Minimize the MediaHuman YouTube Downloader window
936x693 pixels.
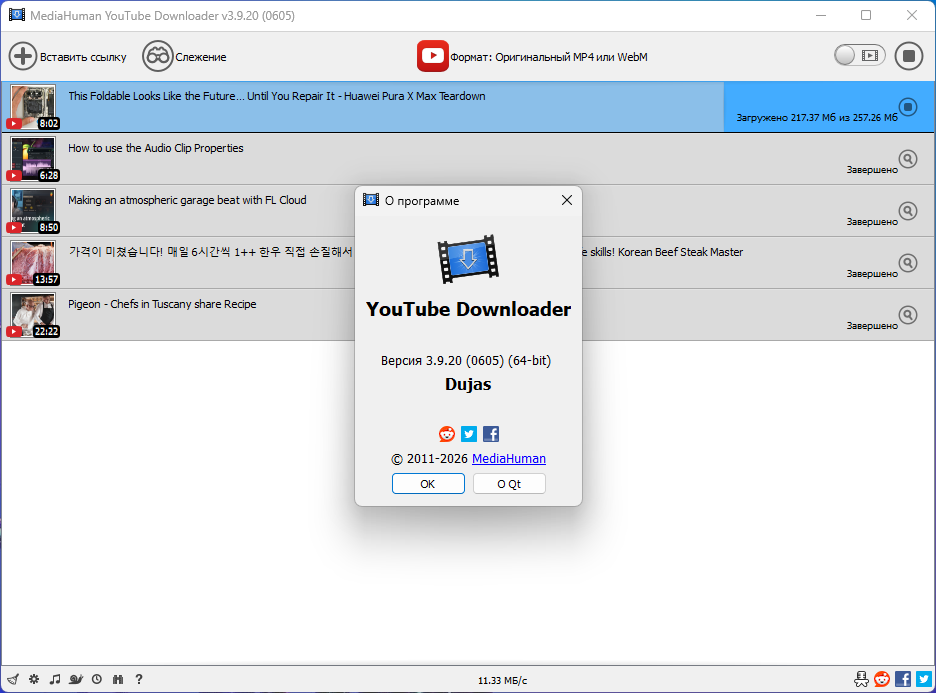pos(821,16)
